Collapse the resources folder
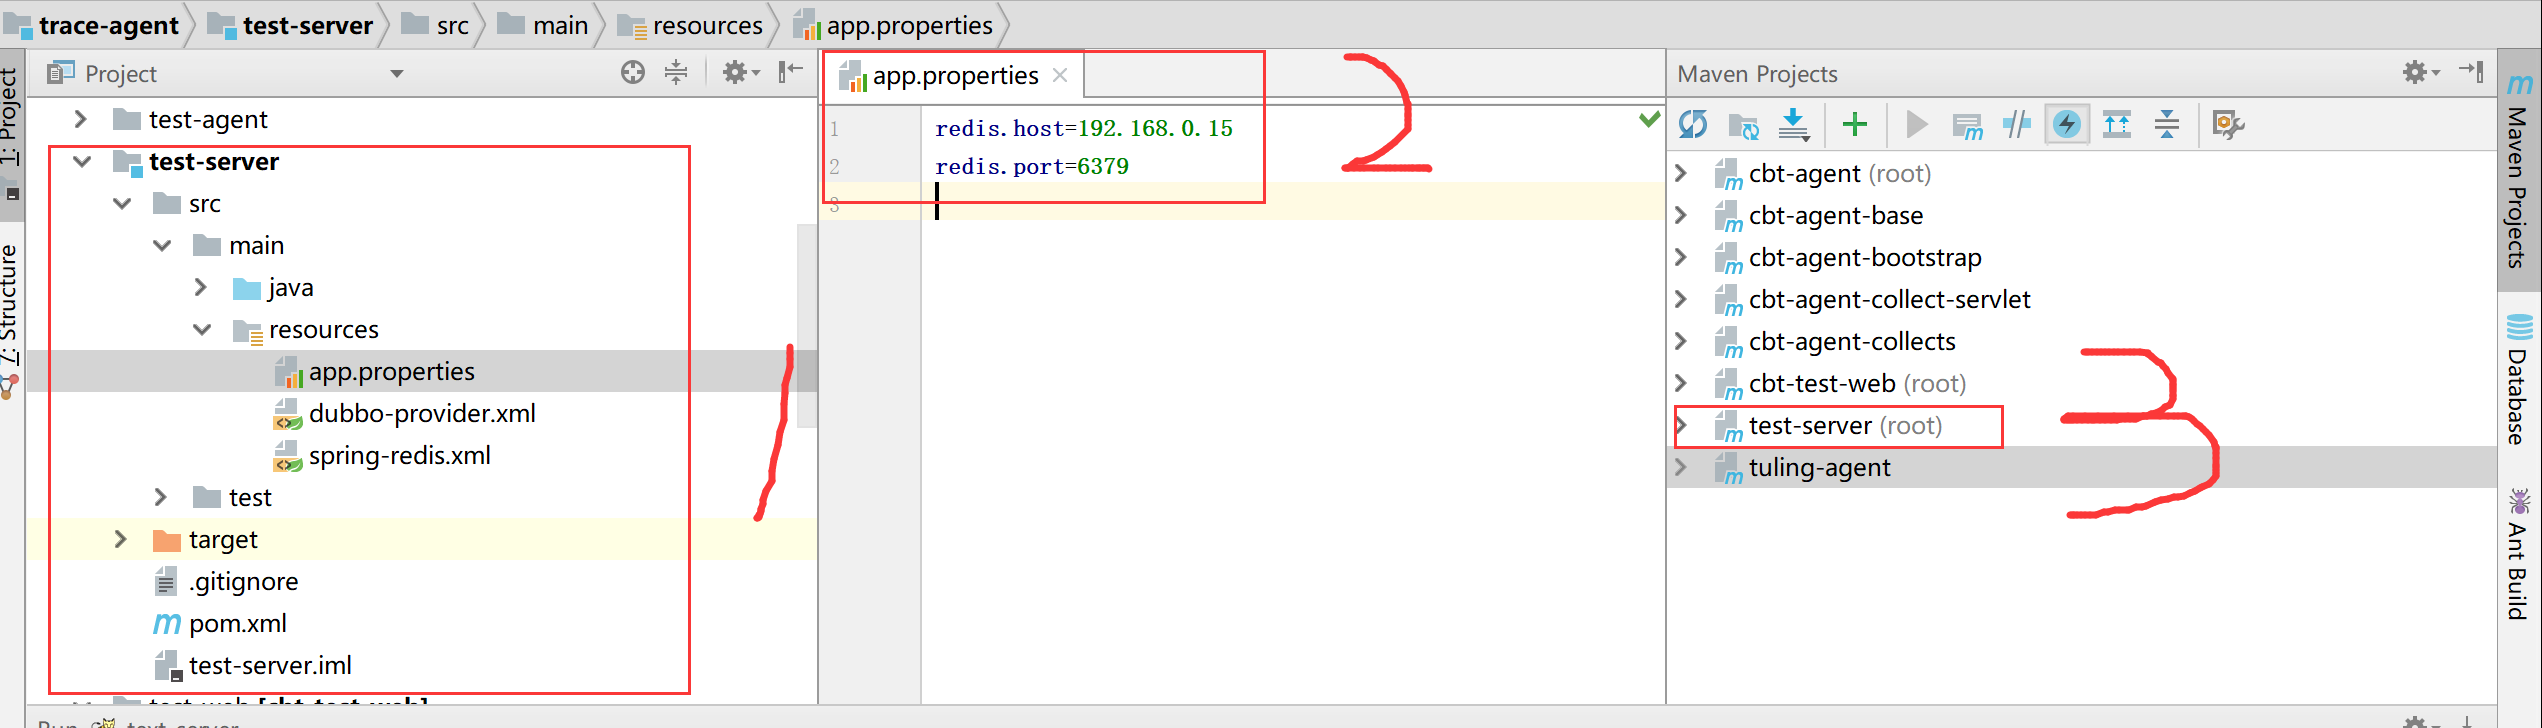The image size is (2542, 728). point(202,330)
